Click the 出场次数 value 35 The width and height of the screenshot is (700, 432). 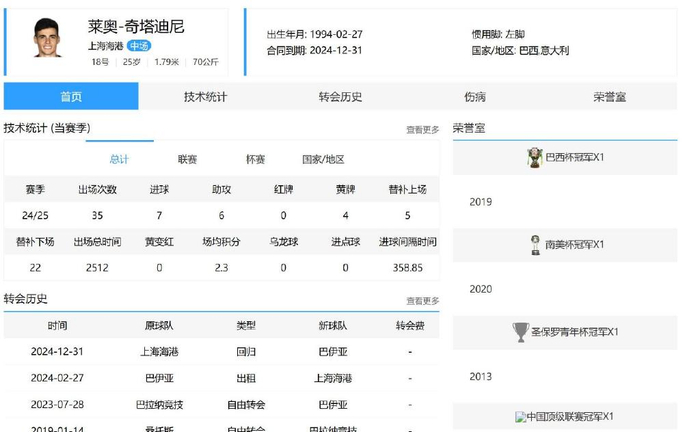click(x=97, y=216)
